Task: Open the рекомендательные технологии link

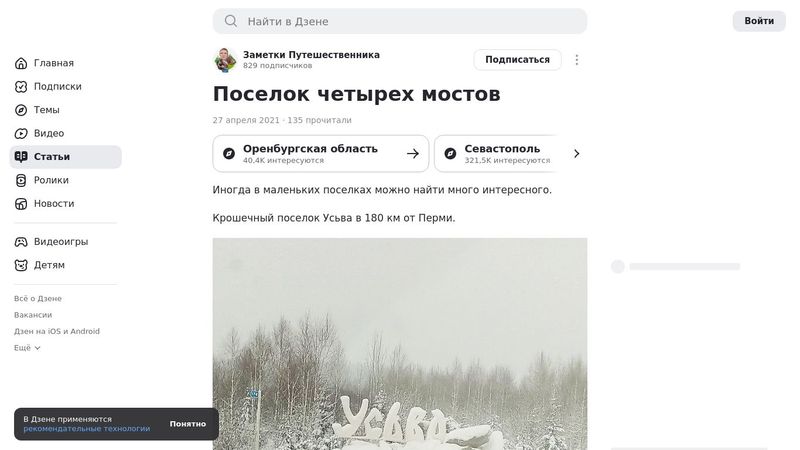Action: [x=87, y=429]
